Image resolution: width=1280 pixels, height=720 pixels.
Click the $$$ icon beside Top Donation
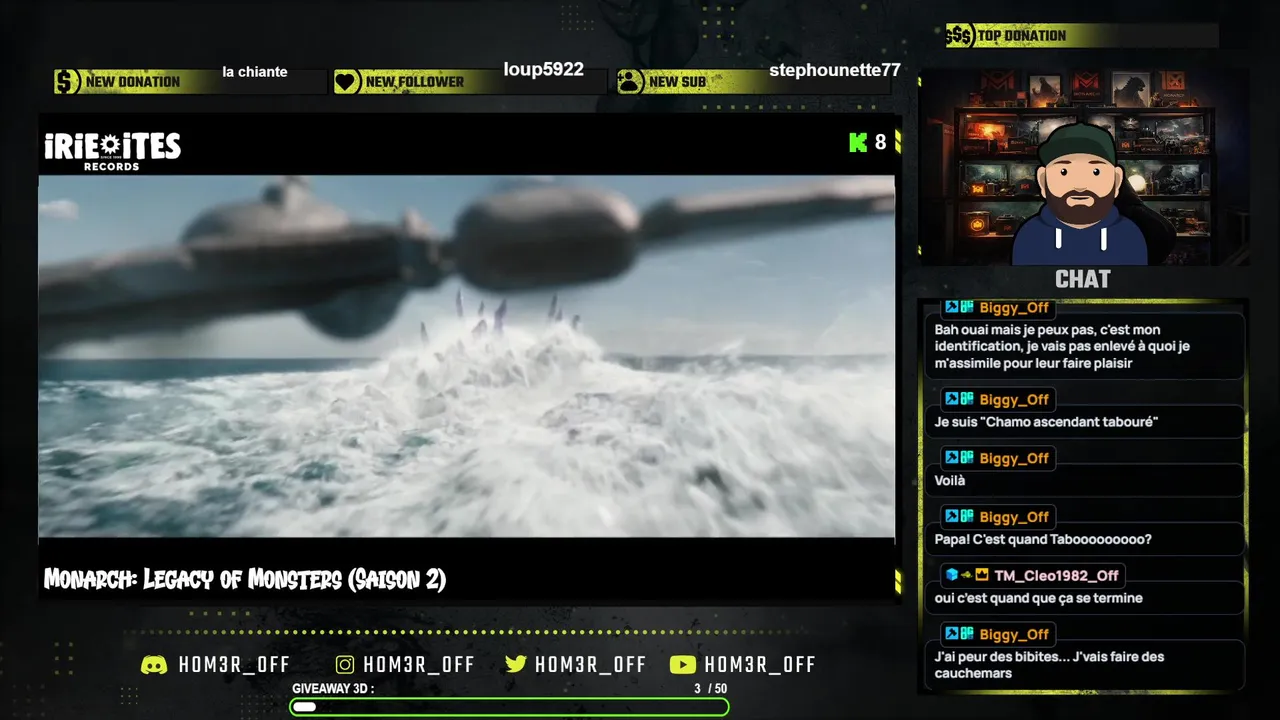click(x=959, y=36)
